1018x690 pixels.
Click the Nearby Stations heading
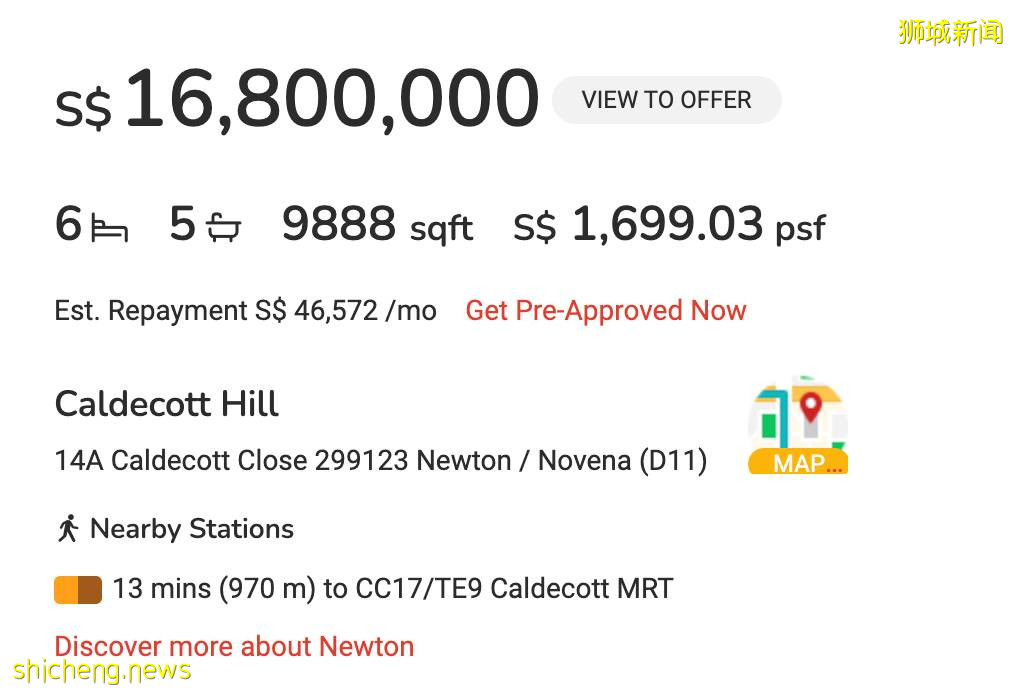coord(192,529)
